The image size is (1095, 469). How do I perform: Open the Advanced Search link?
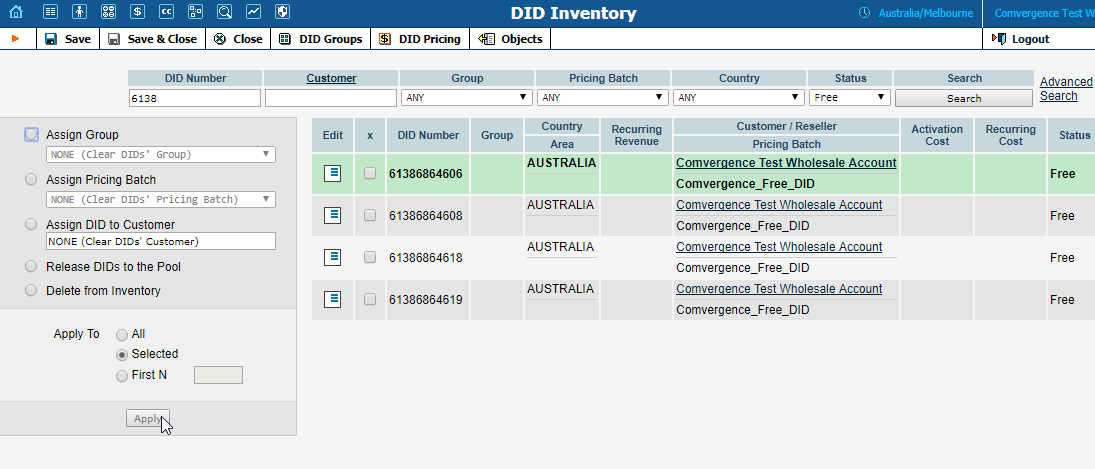click(1065, 89)
